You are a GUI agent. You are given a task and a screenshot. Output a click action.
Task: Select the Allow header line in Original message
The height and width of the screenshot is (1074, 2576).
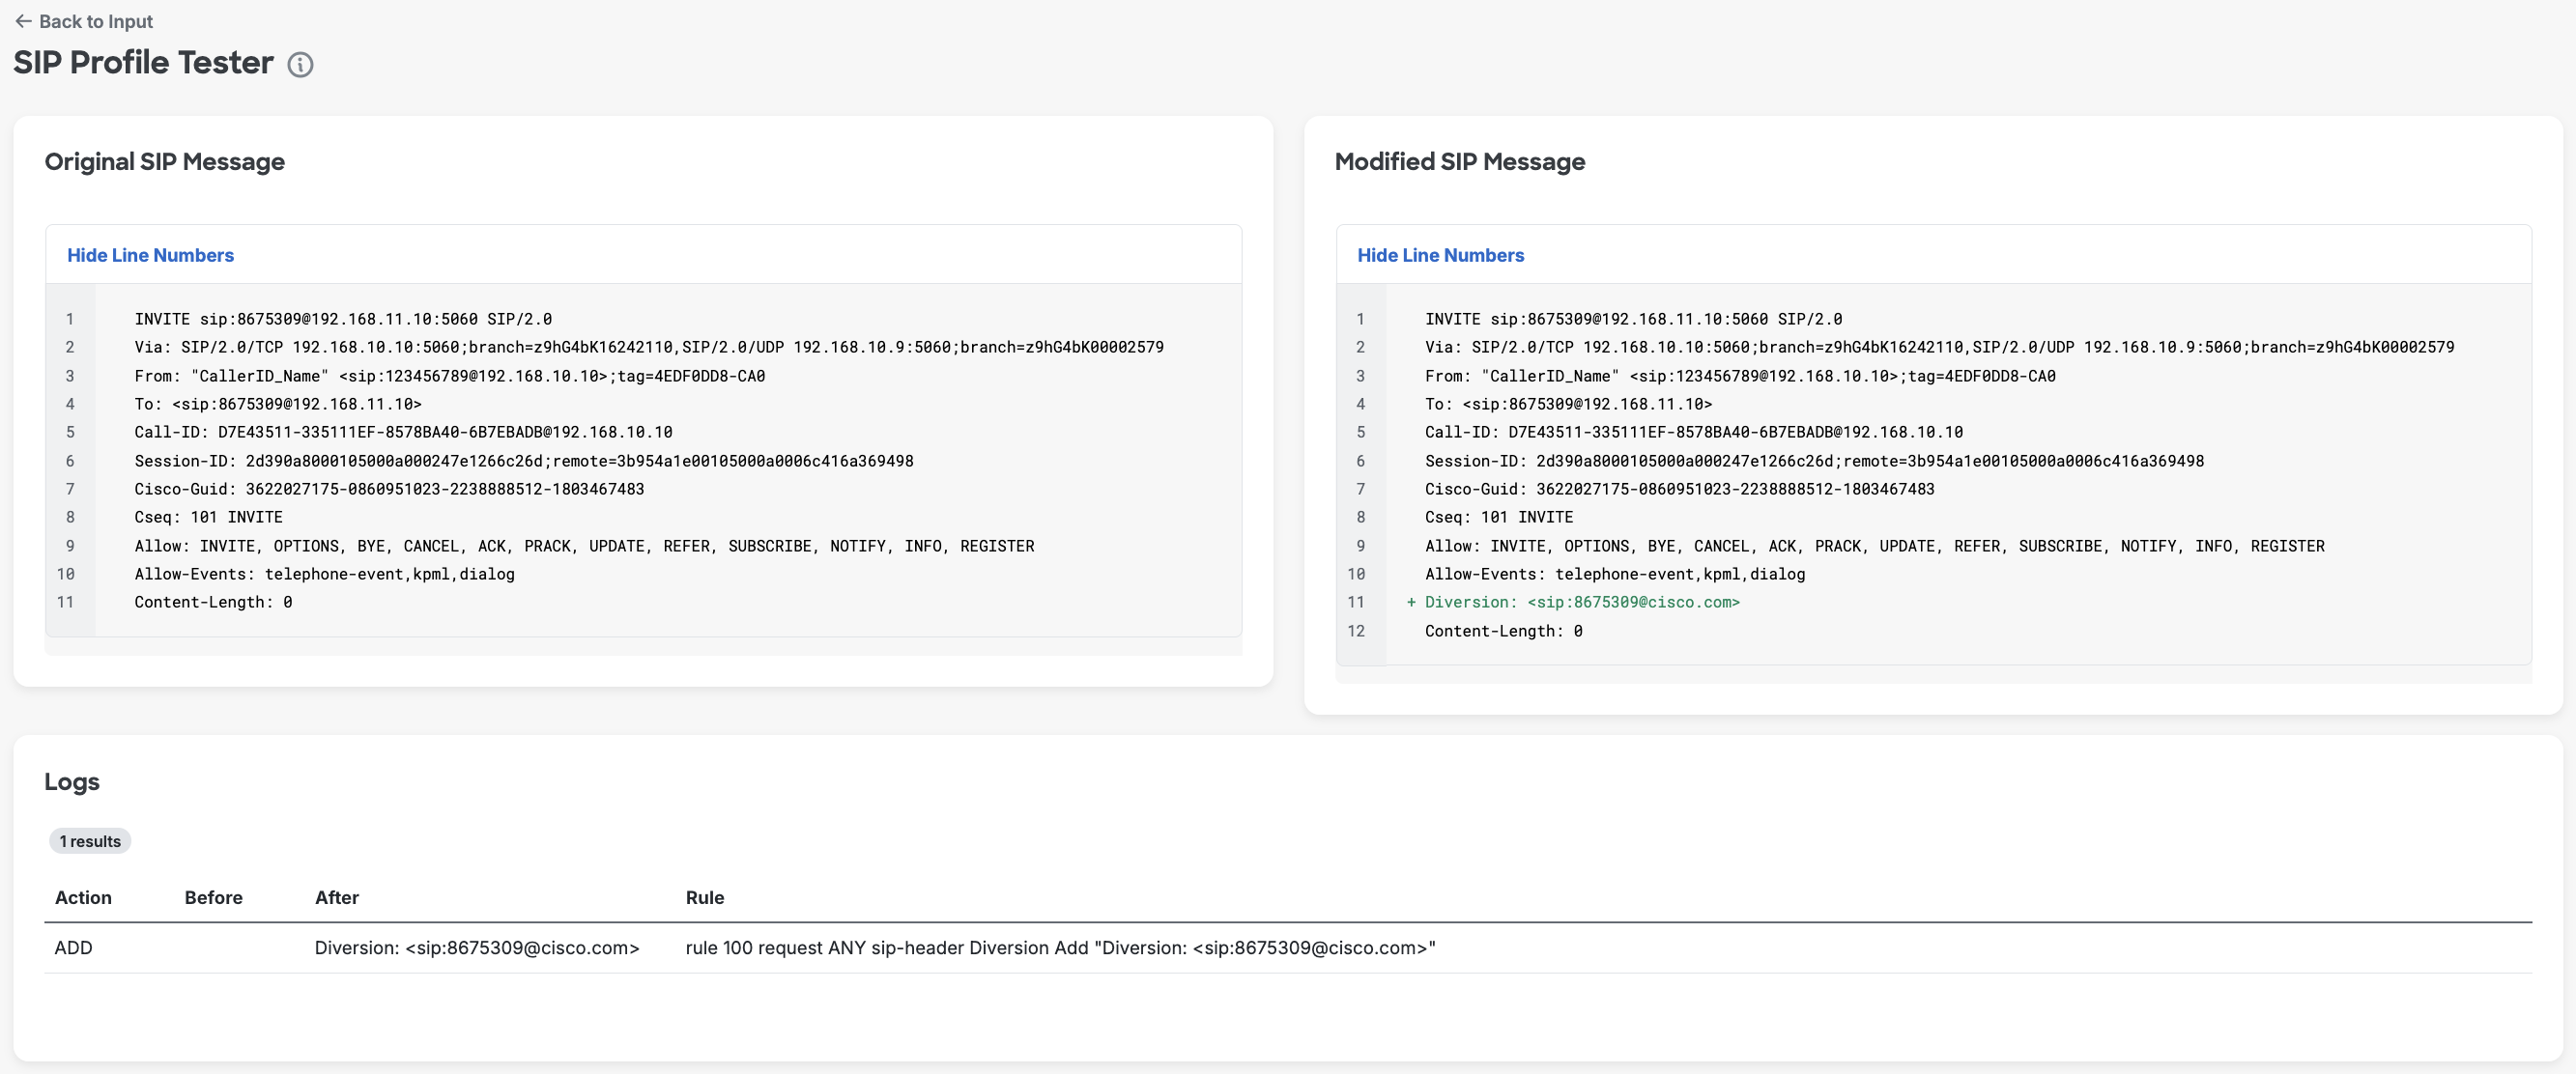pyautogui.click(x=584, y=546)
